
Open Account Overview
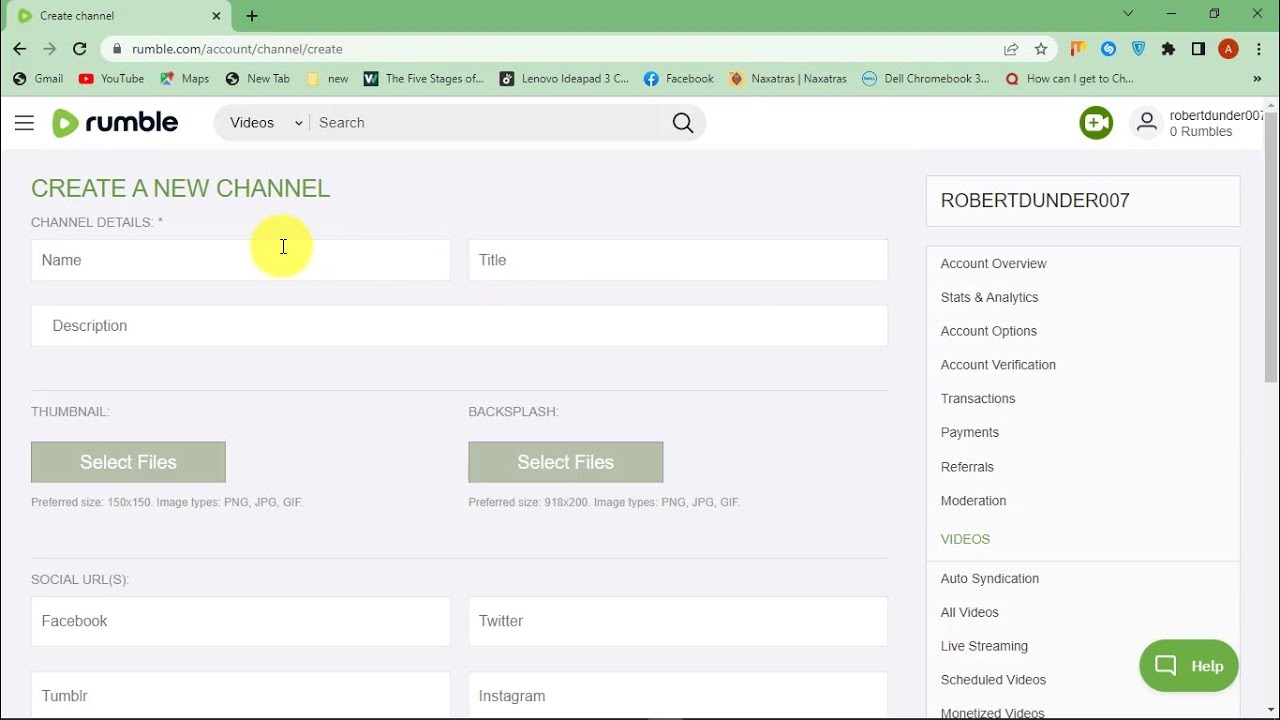(x=994, y=264)
